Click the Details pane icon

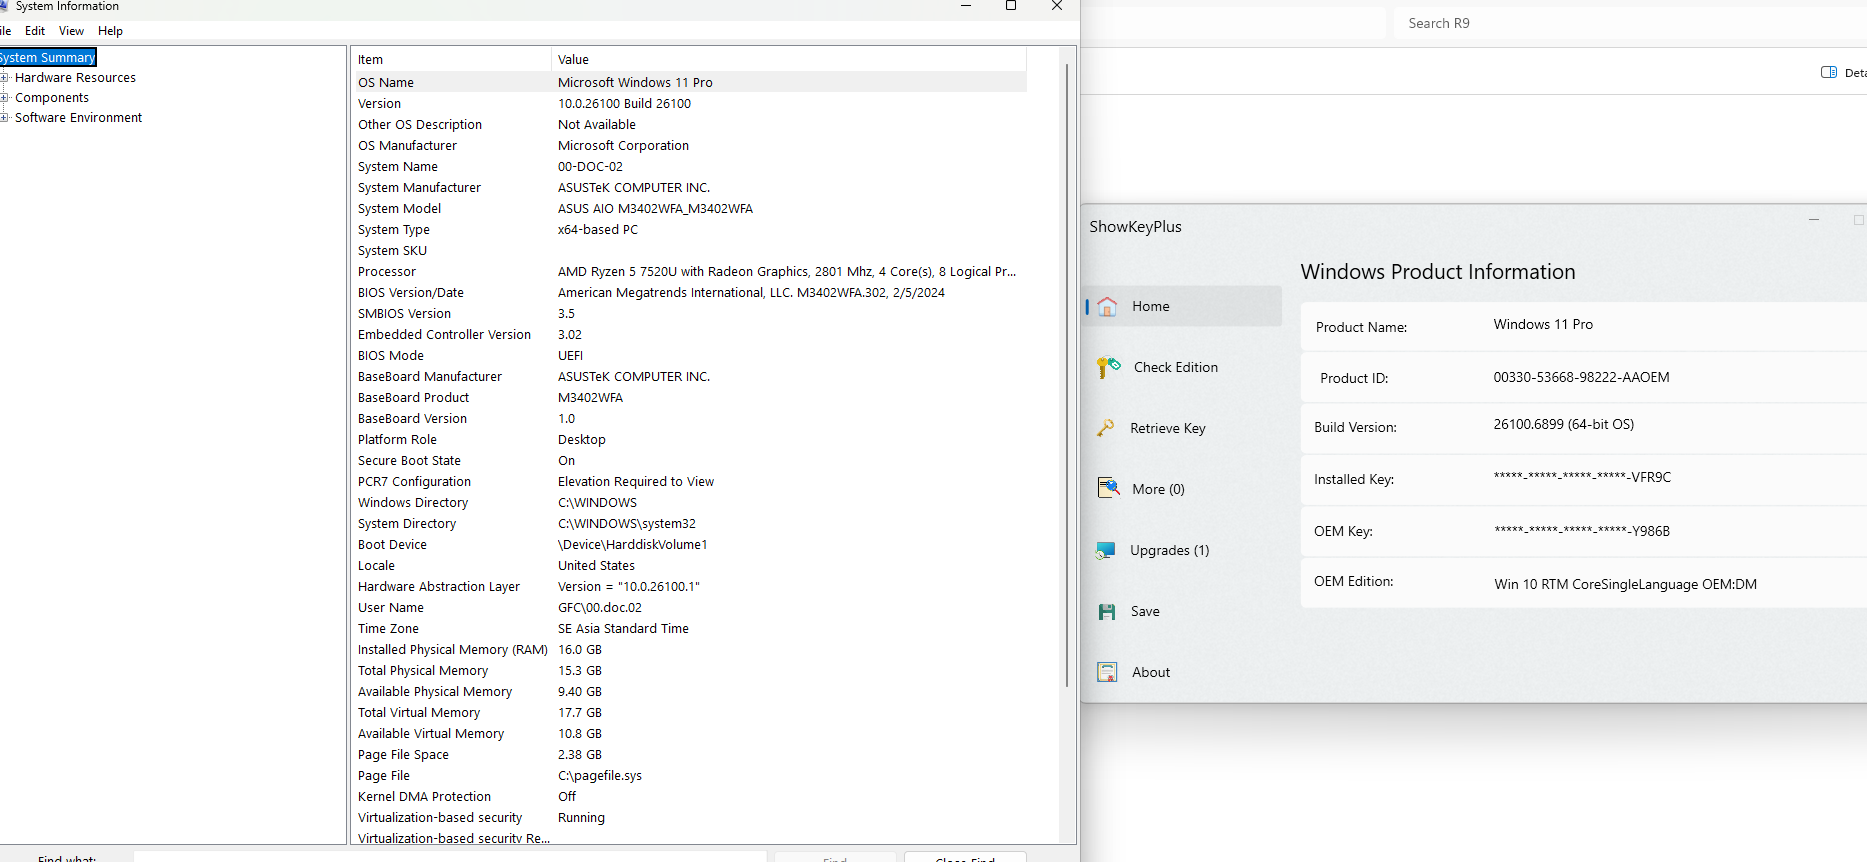(1829, 72)
